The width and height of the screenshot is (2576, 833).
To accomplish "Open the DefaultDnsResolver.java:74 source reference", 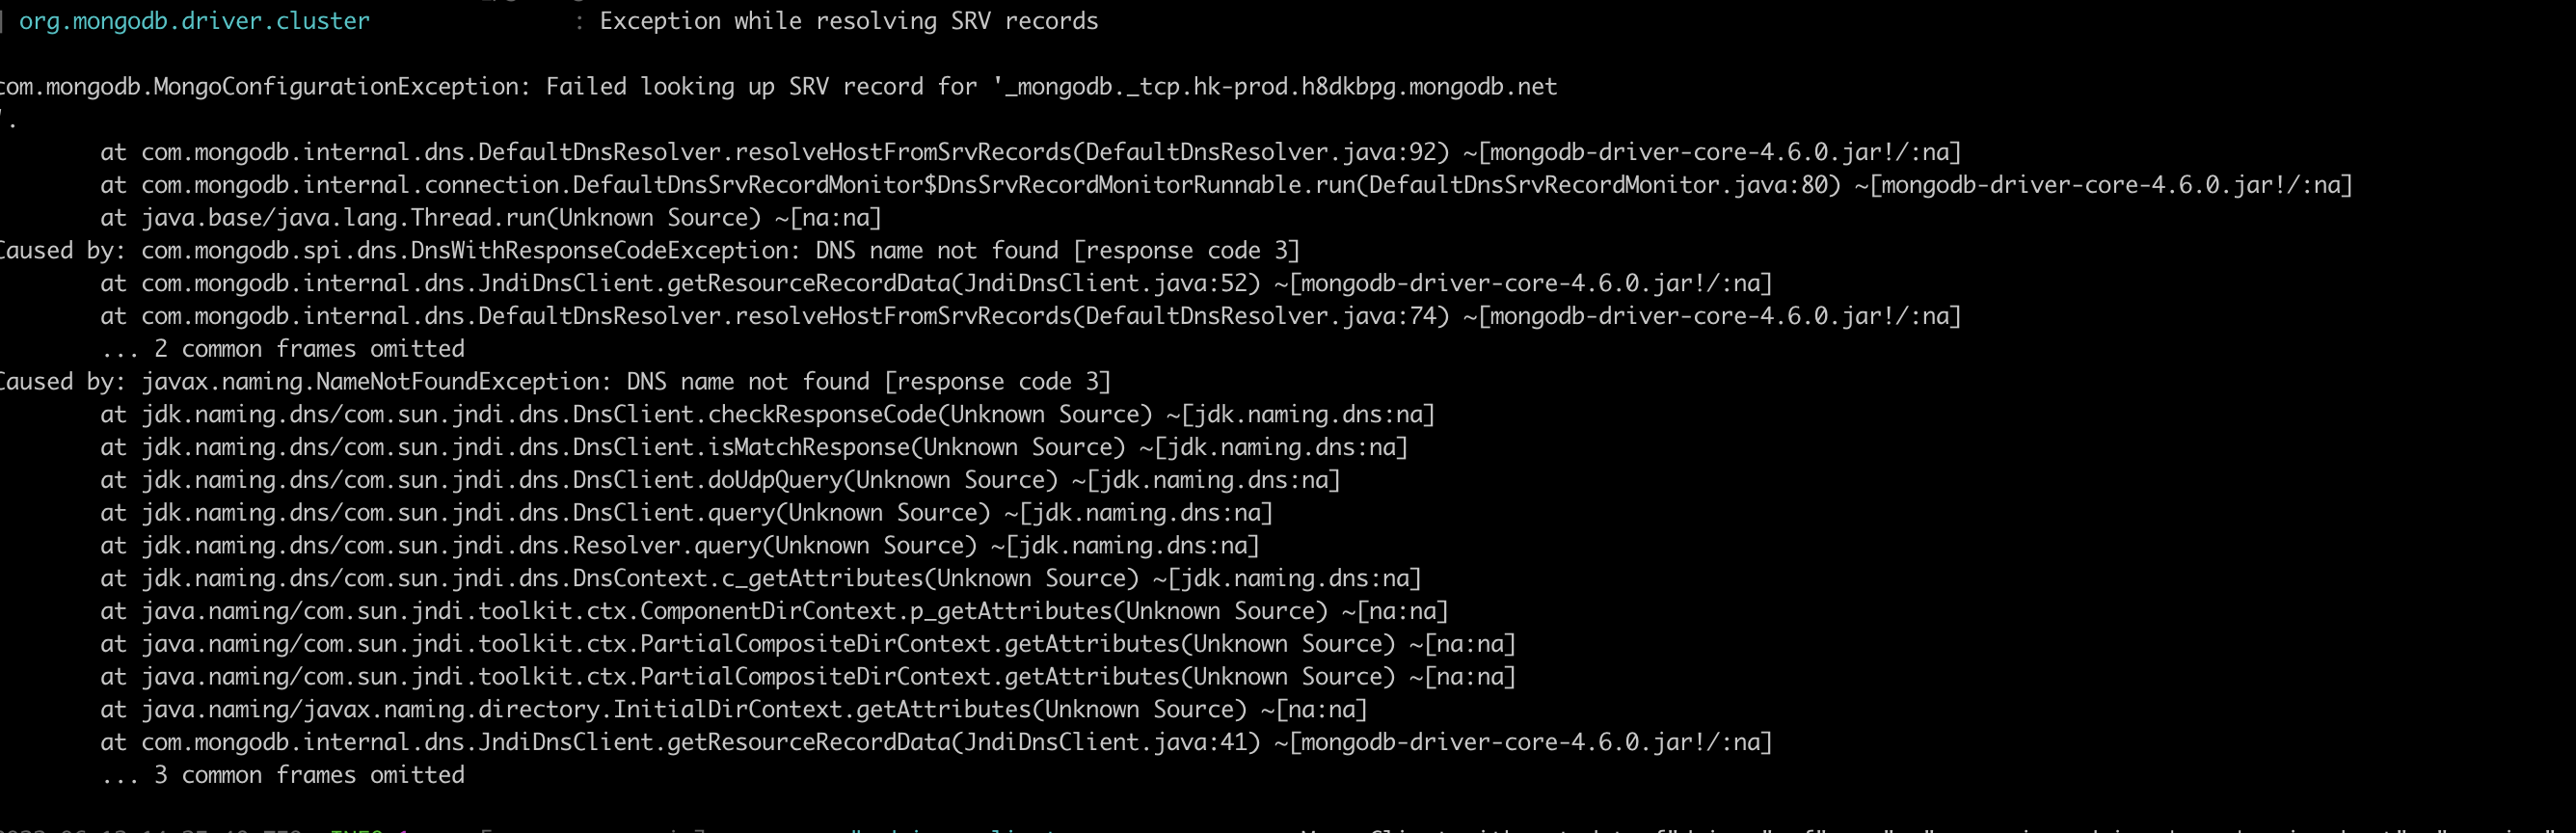I will (x=1266, y=317).
